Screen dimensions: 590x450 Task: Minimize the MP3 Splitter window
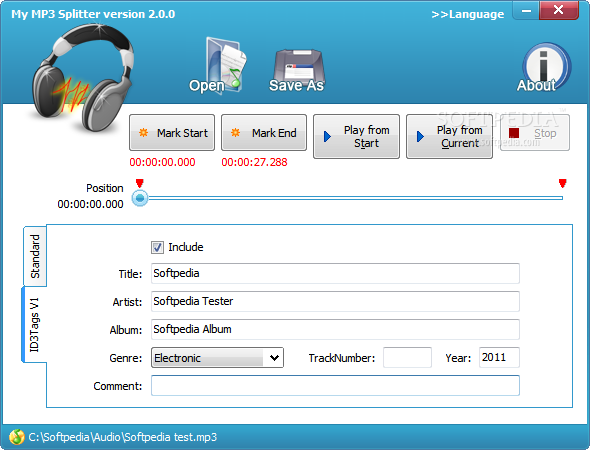click(526, 11)
